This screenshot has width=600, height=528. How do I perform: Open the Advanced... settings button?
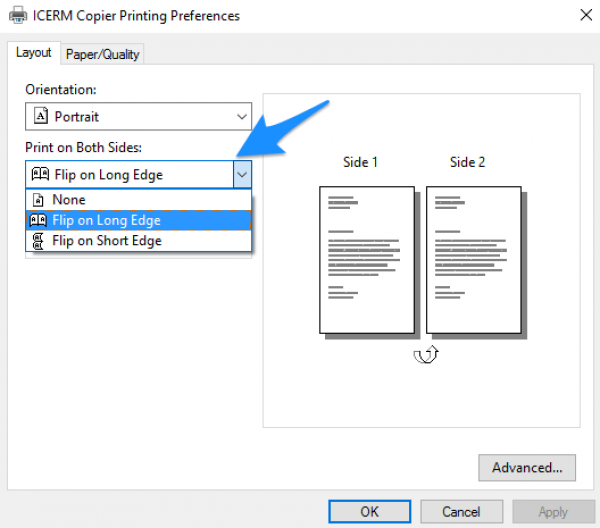[x=527, y=468]
